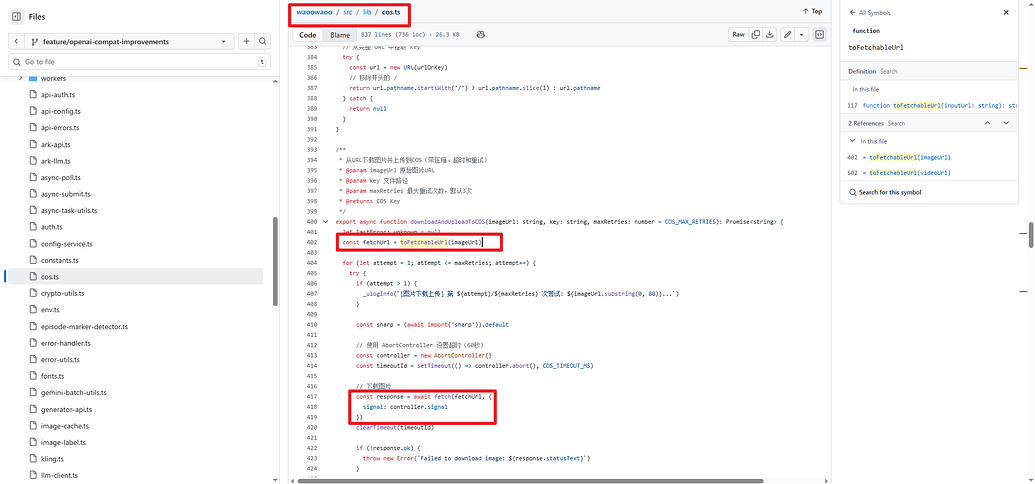
Task: Jump to Top of the file
Action: pyautogui.click(x=812, y=11)
